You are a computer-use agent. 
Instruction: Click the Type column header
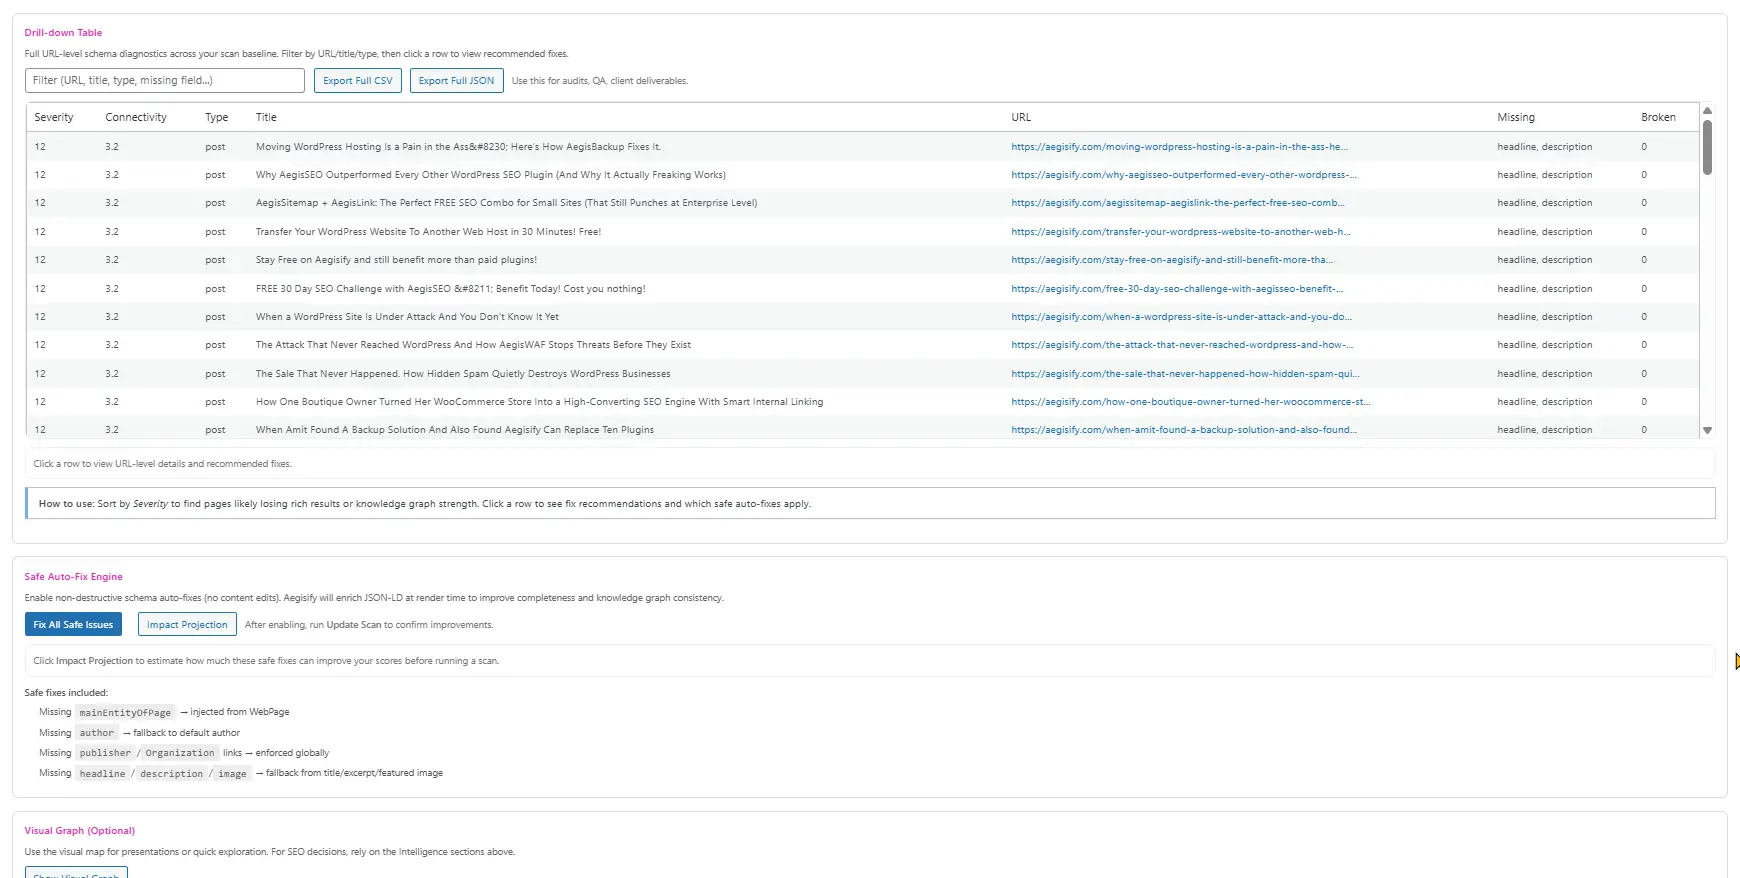click(217, 117)
